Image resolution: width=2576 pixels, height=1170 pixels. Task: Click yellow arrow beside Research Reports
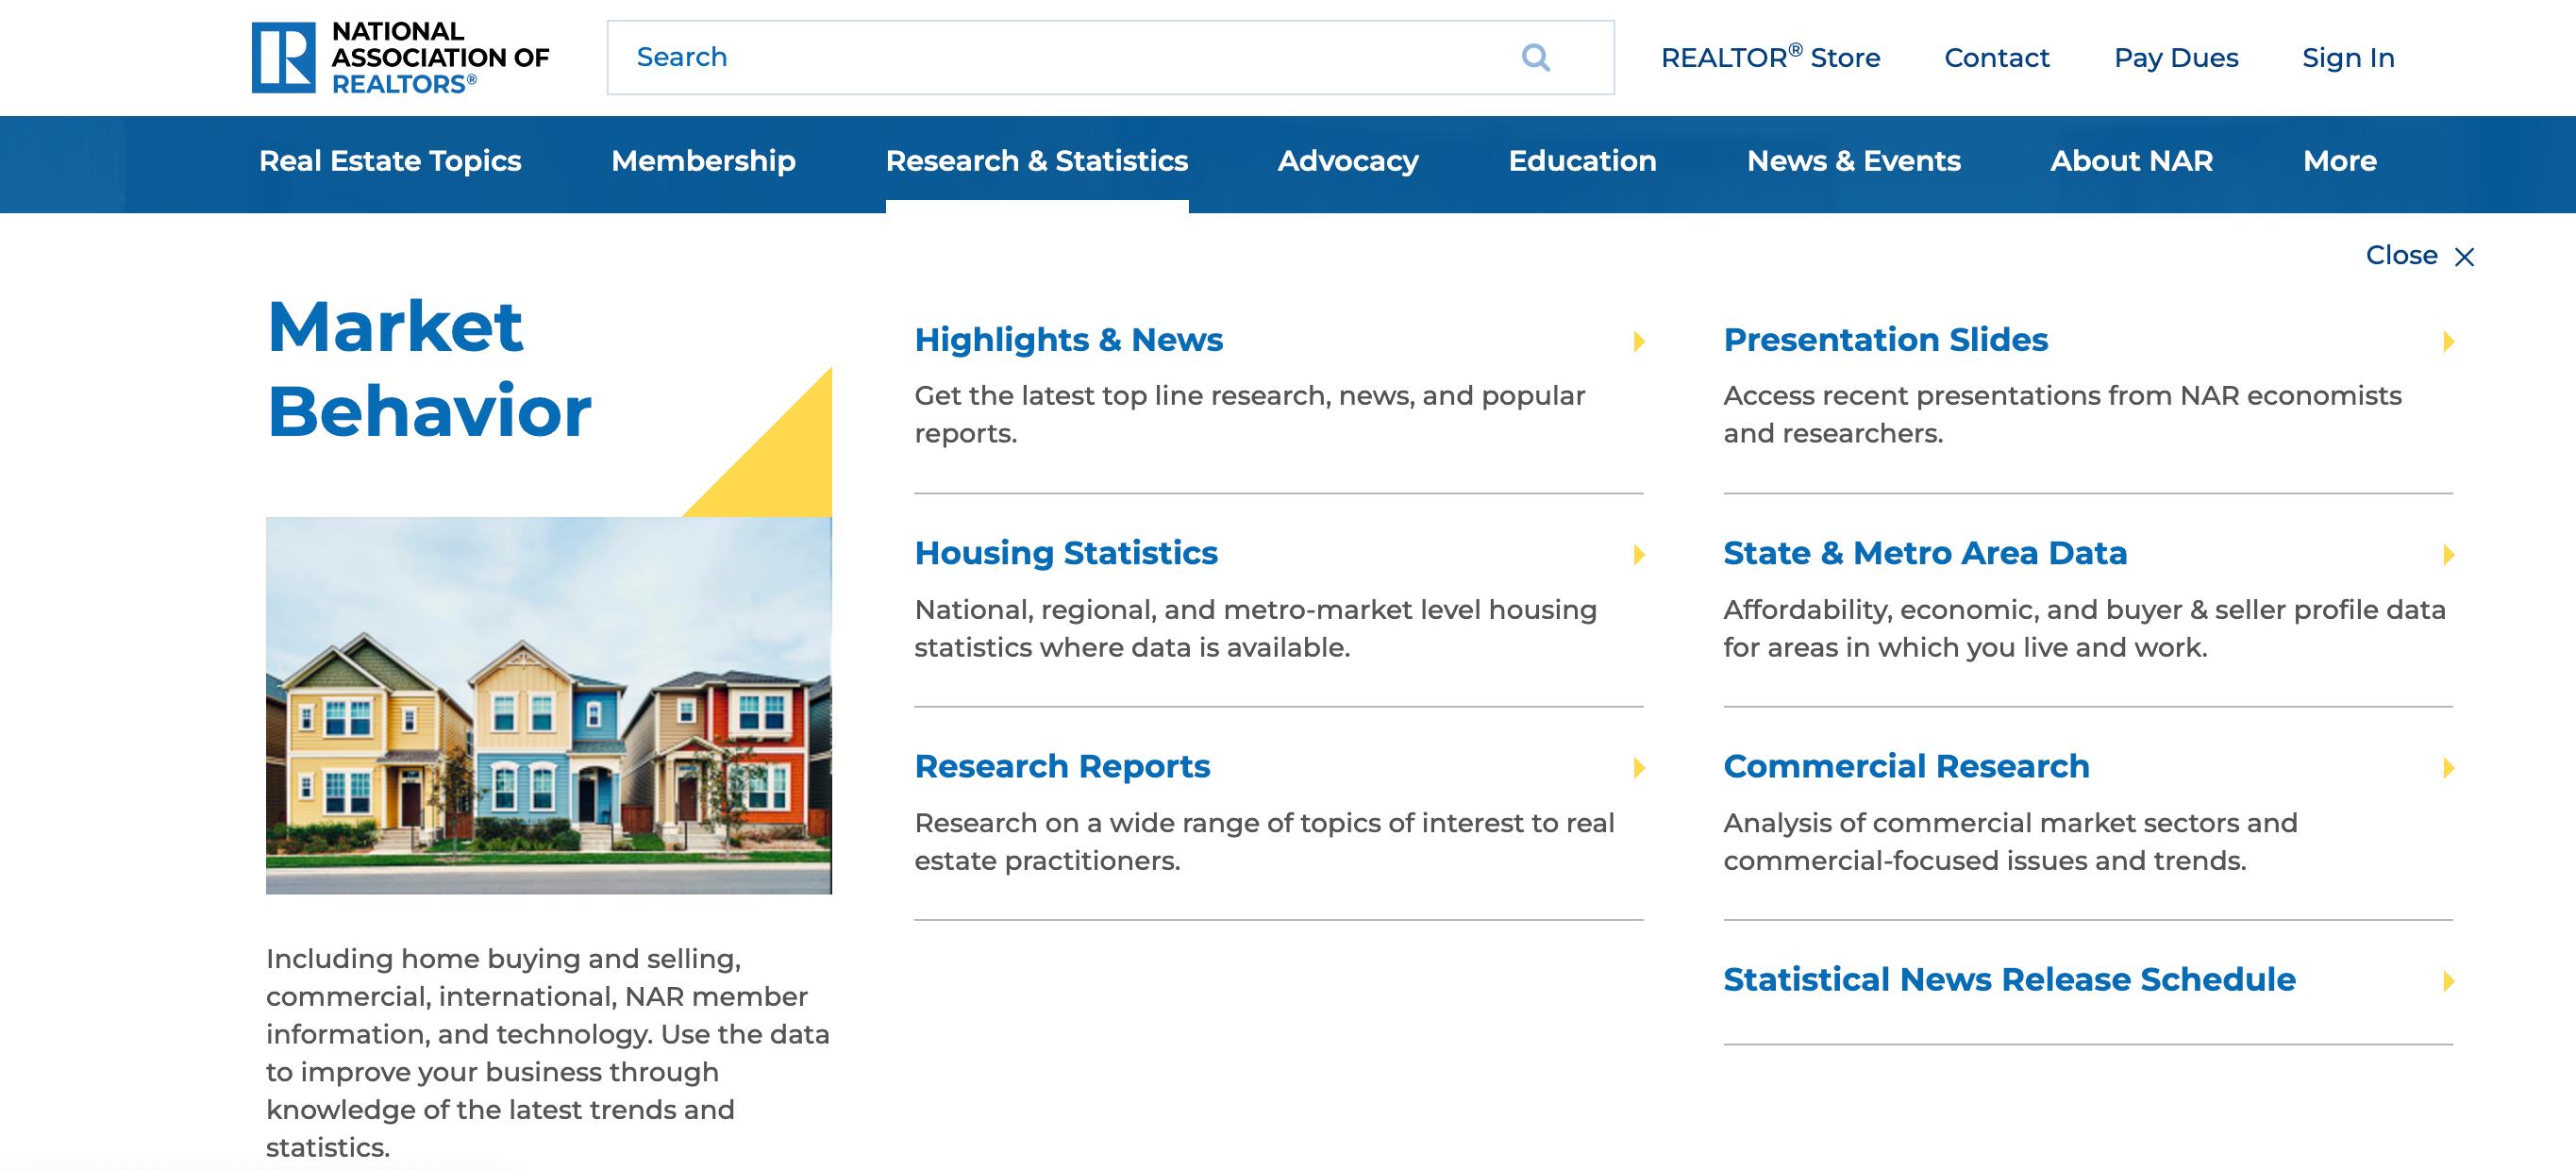coord(1639,767)
